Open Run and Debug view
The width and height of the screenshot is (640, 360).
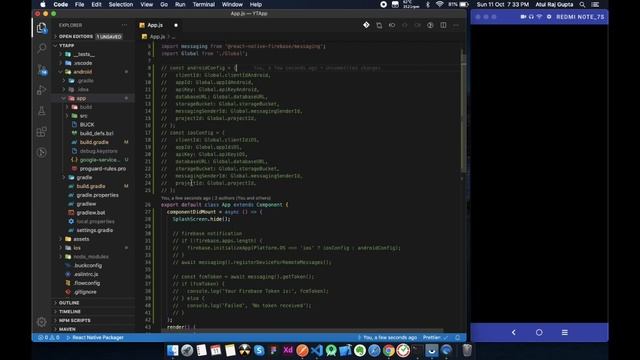pyautogui.click(x=42, y=90)
